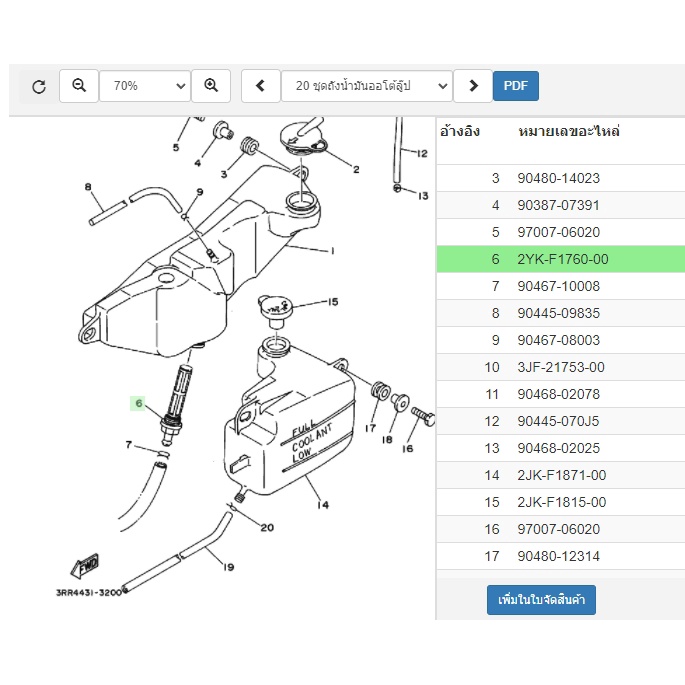The width and height of the screenshot is (685, 685).
Task: Click reference label 1 on the oil tank
Action: coord(333,251)
